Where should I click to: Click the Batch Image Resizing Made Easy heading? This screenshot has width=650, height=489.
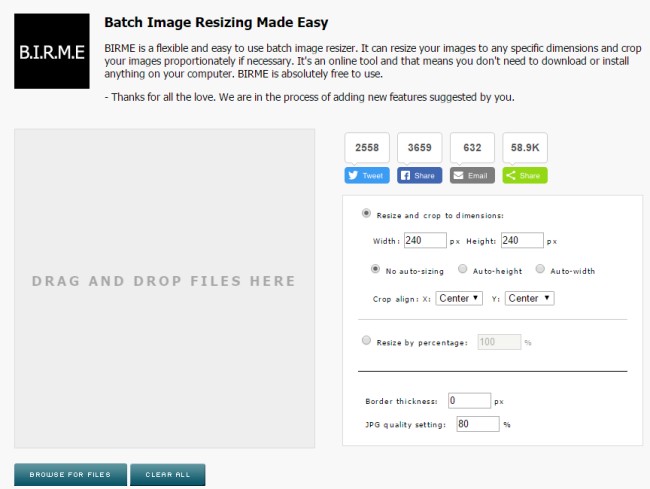(216, 22)
